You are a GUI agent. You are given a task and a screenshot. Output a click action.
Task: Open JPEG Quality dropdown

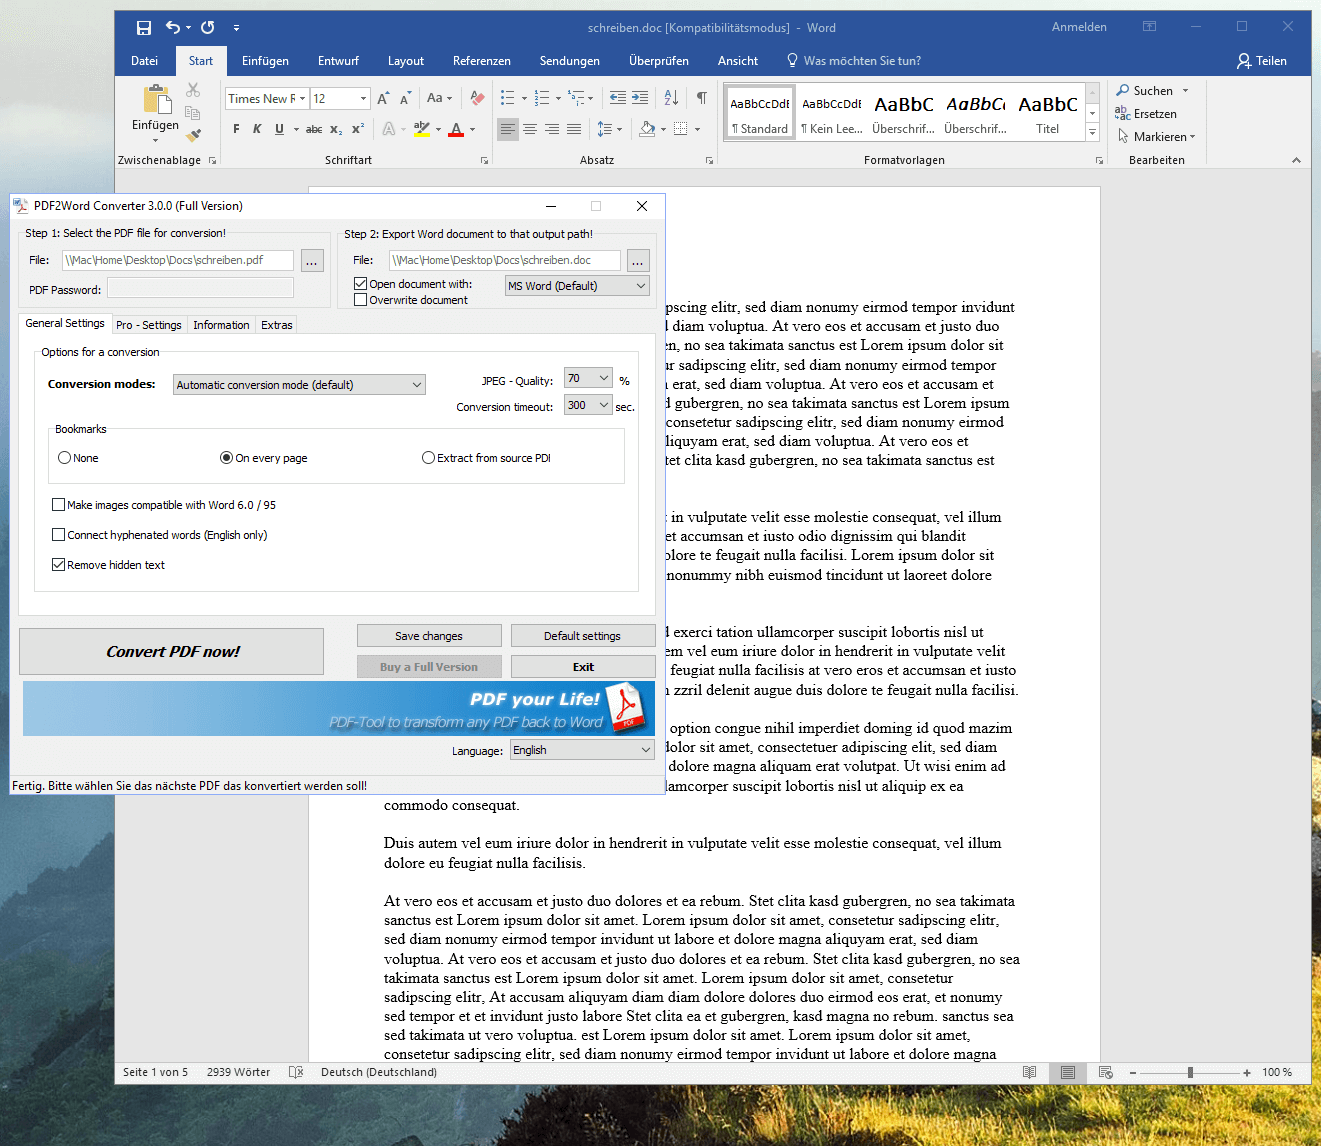pyautogui.click(x=588, y=378)
